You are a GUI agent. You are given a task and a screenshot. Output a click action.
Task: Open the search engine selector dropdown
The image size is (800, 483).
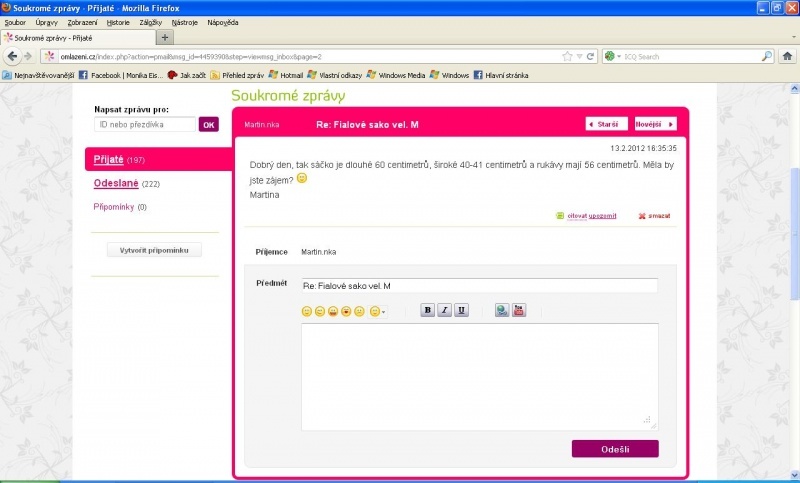(611, 56)
